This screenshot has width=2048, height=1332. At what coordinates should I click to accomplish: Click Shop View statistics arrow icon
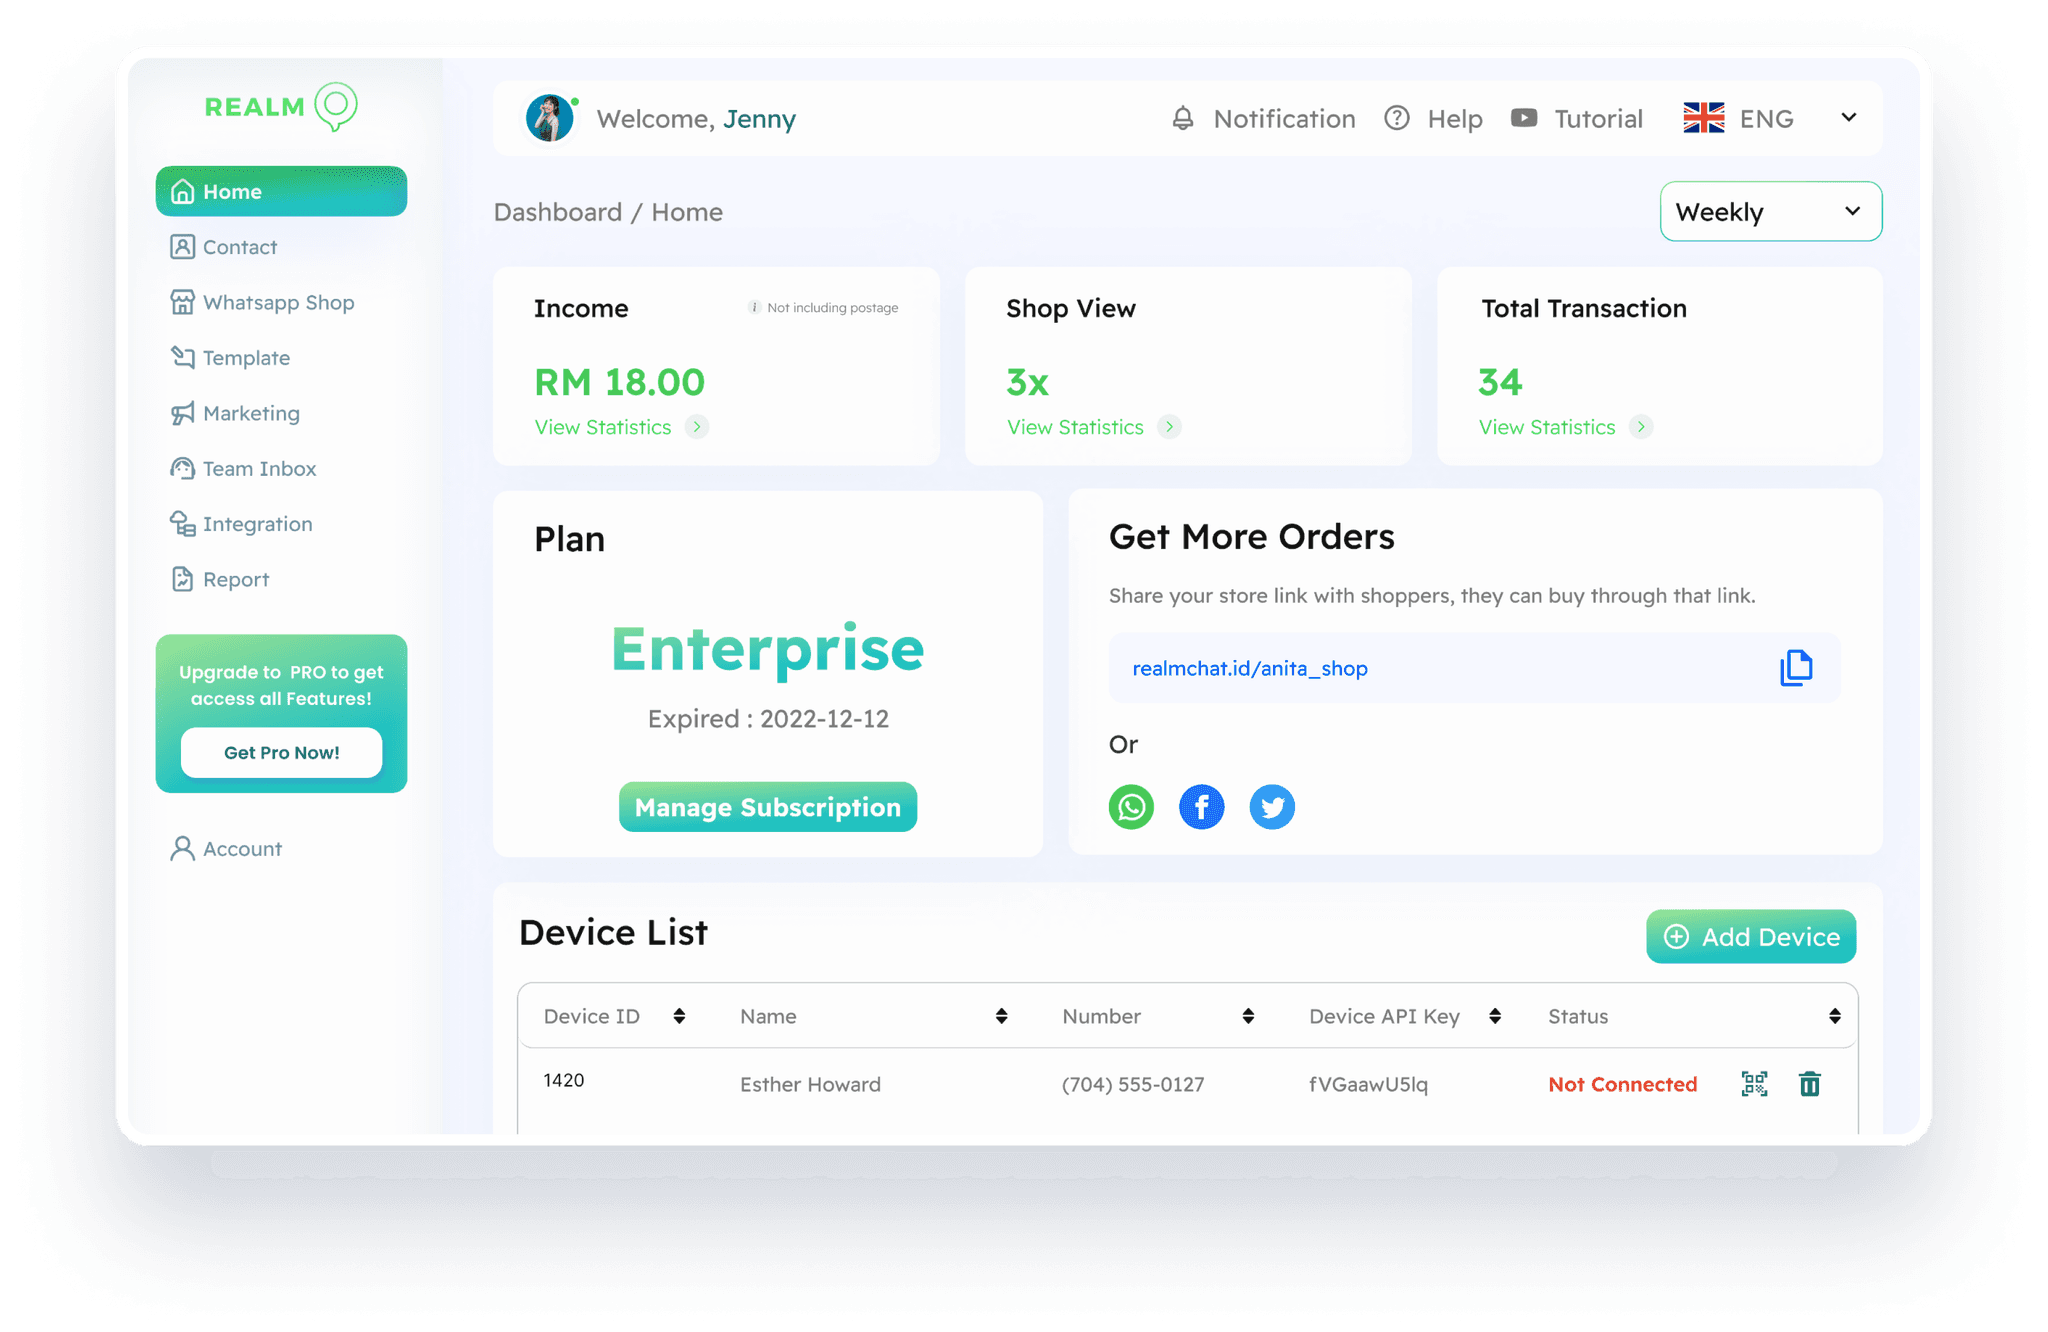tap(1169, 427)
